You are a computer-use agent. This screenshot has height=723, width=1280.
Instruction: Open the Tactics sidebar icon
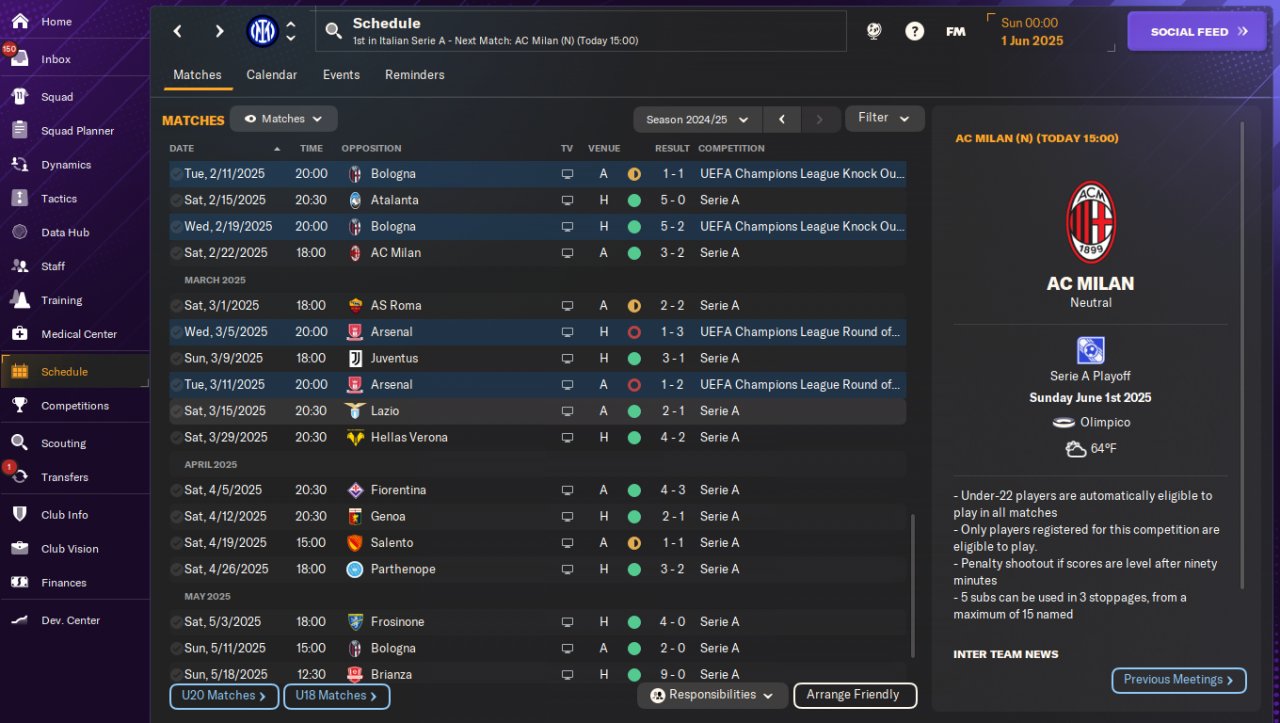pos(19,198)
